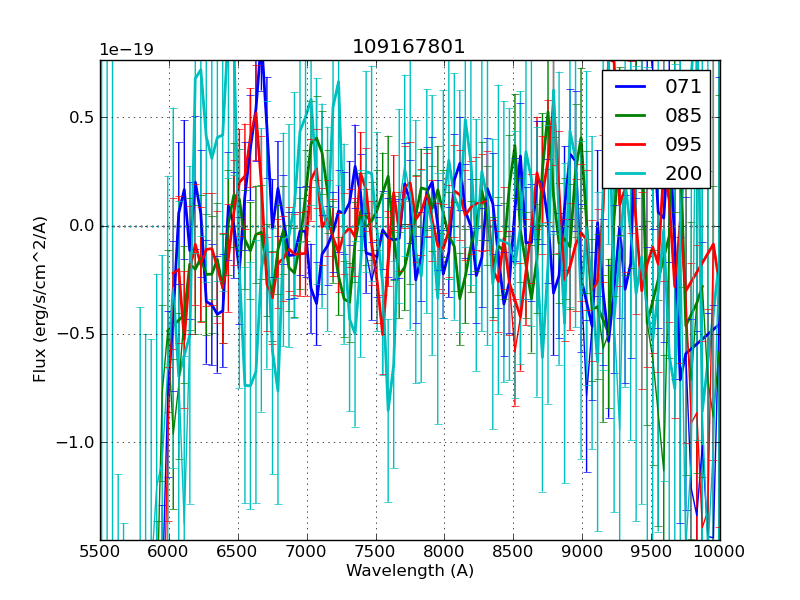The width and height of the screenshot is (800, 600).
Task: Select the 071 legend label
Action: tap(683, 87)
